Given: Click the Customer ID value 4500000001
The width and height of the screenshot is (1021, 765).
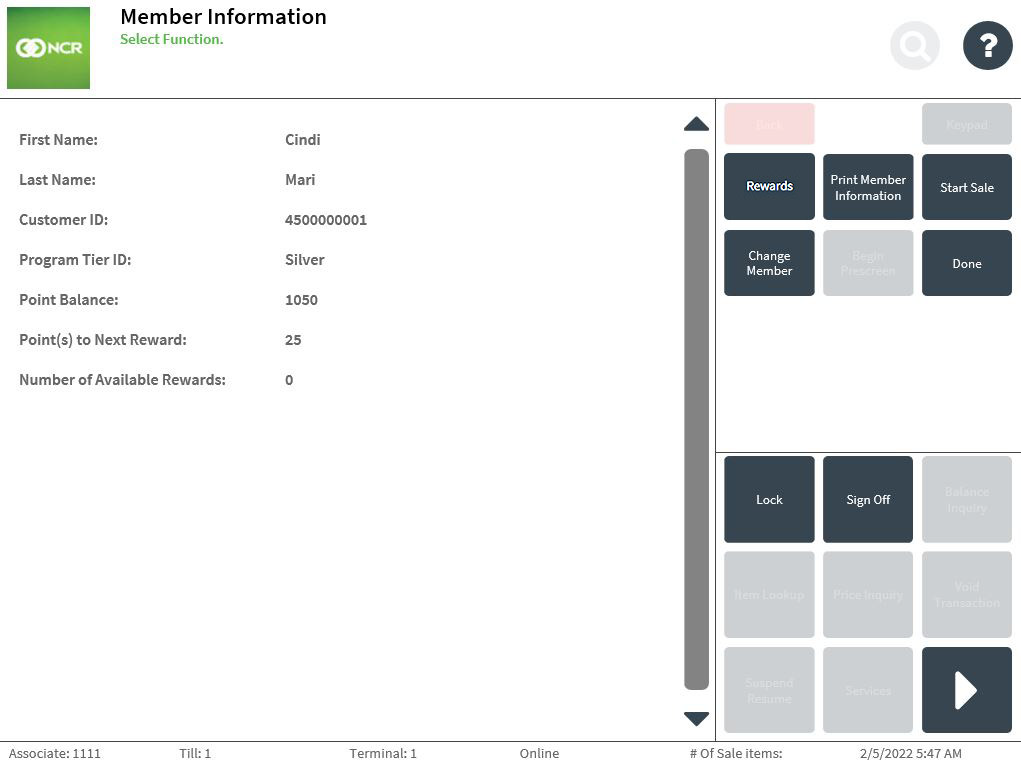Looking at the screenshot, I should tap(326, 220).
